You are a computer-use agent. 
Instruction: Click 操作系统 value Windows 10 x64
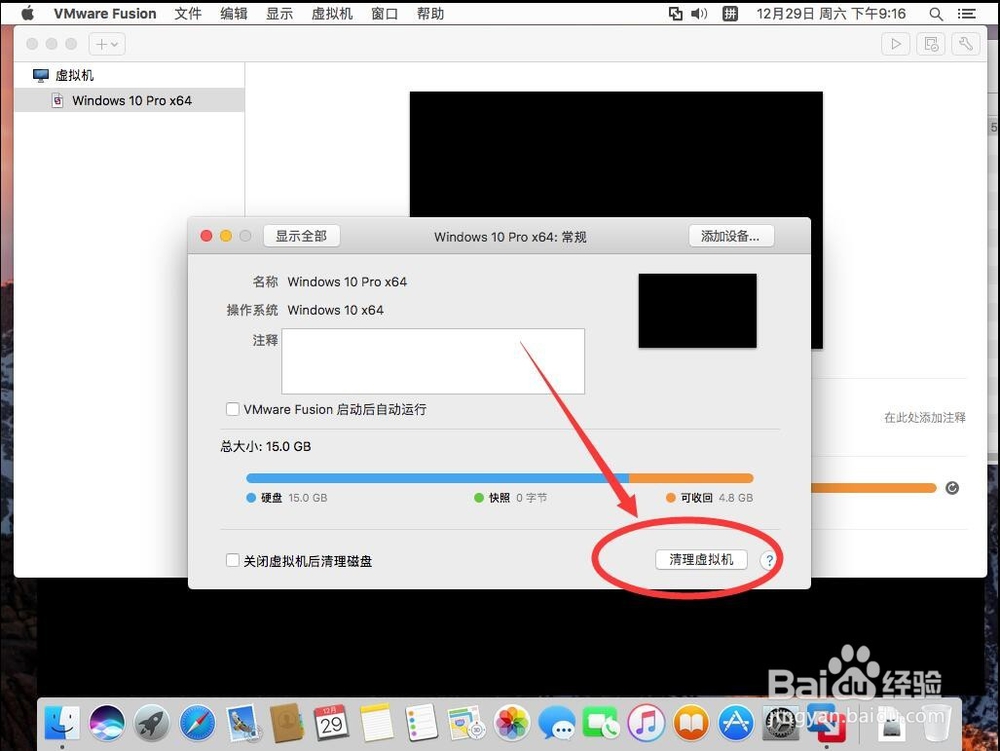tap(335, 310)
